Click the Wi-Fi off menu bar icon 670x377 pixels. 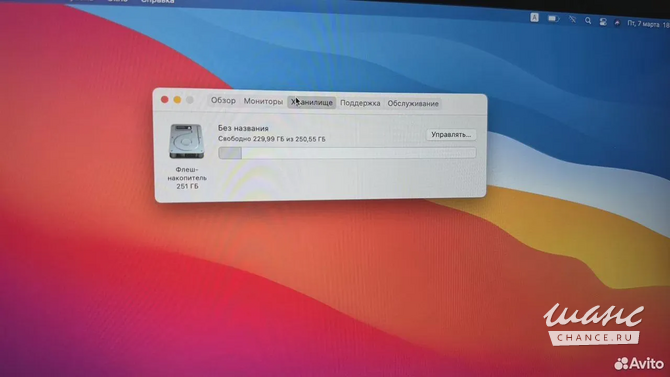pyautogui.click(x=572, y=20)
